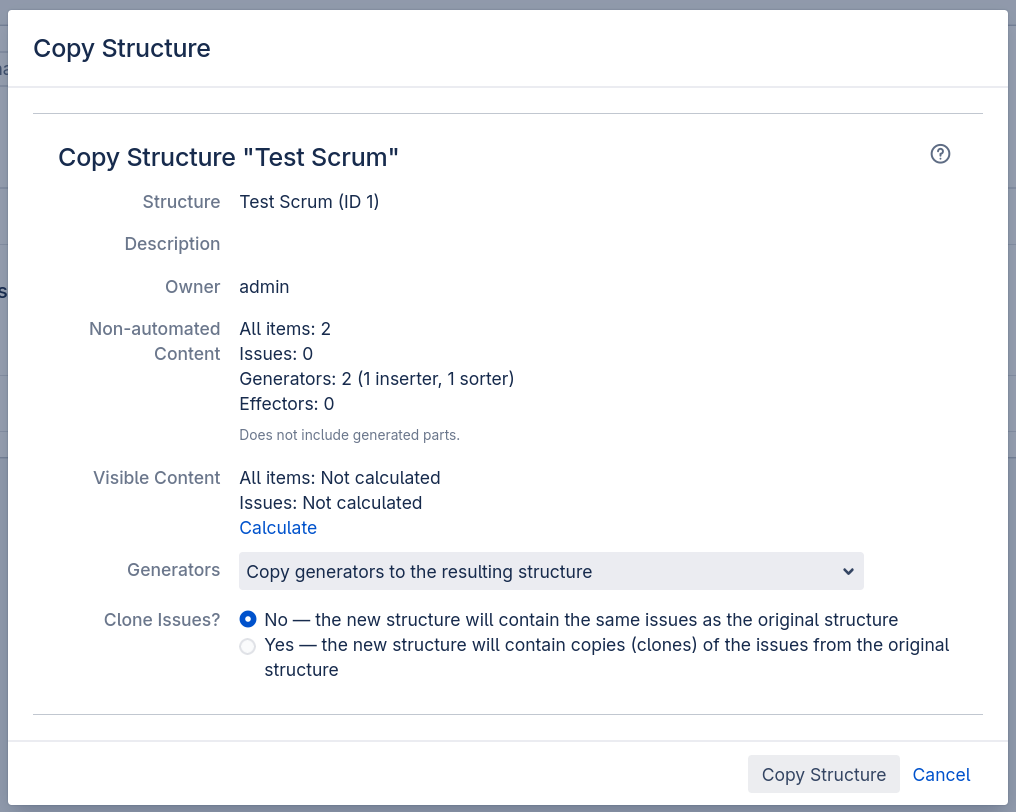Click the Copy Structure button
This screenshot has height=812, width=1016.
pos(824,774)
